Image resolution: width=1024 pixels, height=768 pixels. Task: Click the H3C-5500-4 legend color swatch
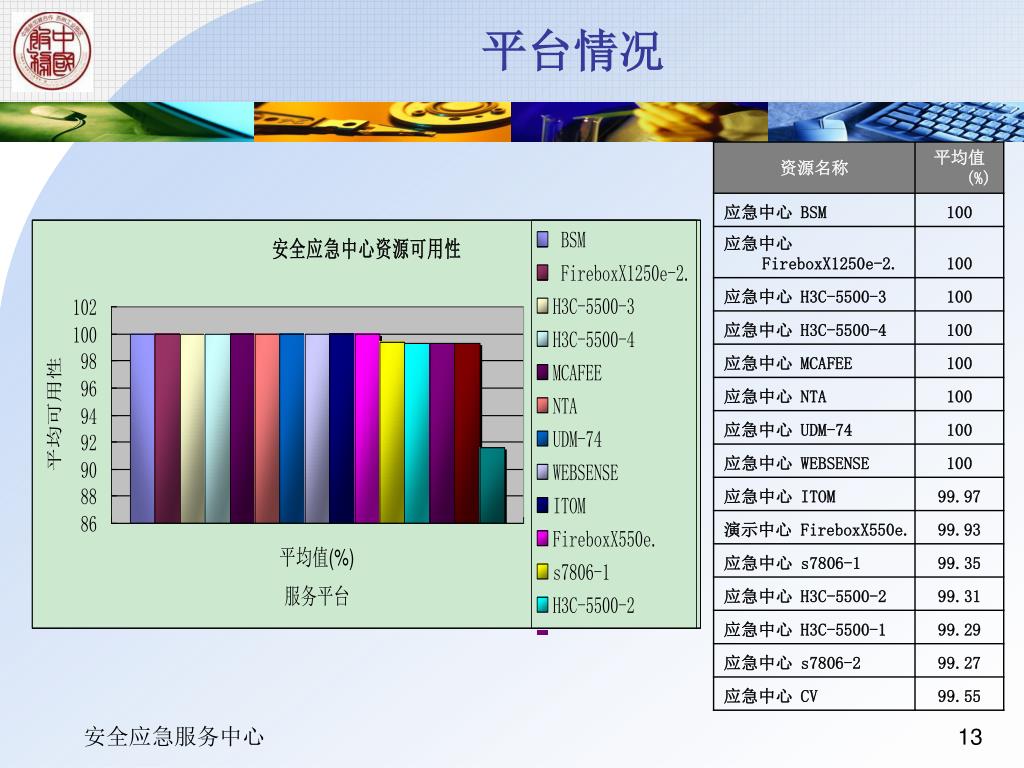pos(543,340)
